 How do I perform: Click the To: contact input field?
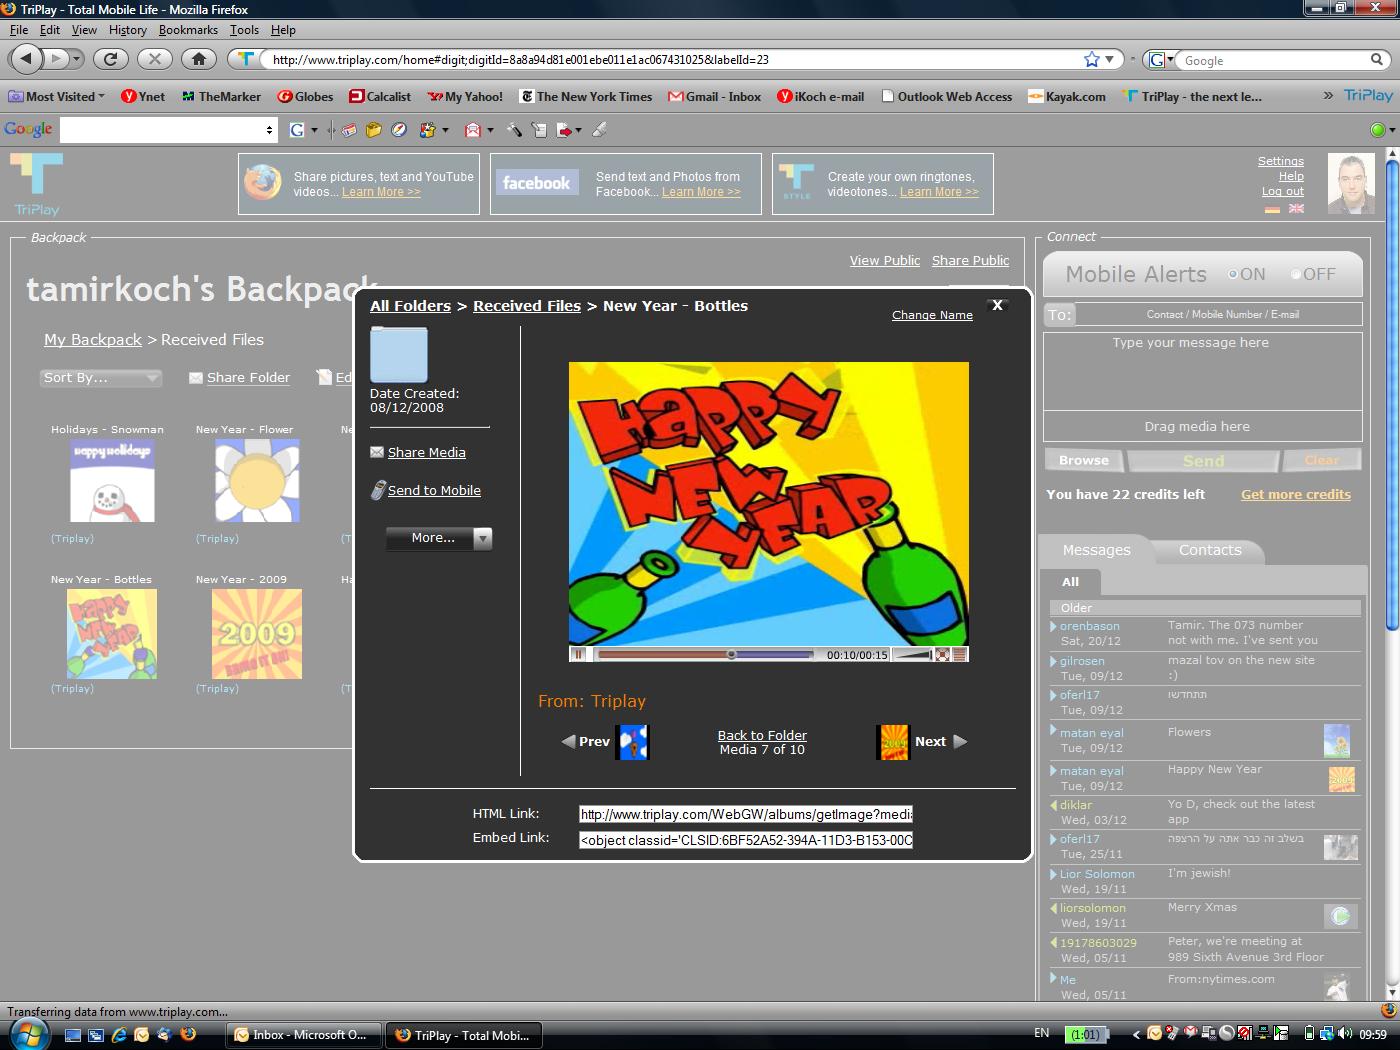pyautogui.click(x=1221, y=314)
